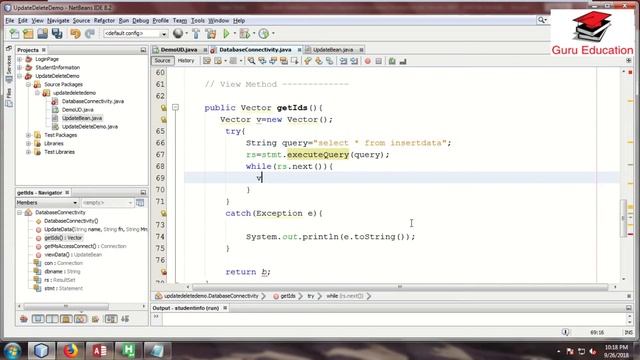
Task: Click the lightbulb hint icon beside catch line
Action: [x=163, y=213]
